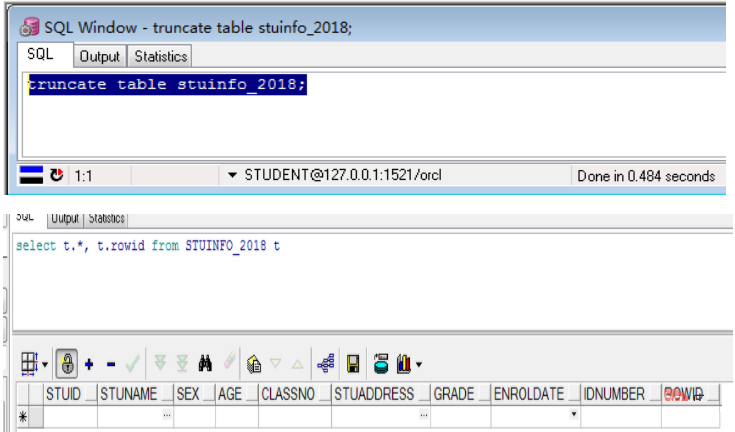Open the chart icon dropdown arrow

click(x=419, y=363)
